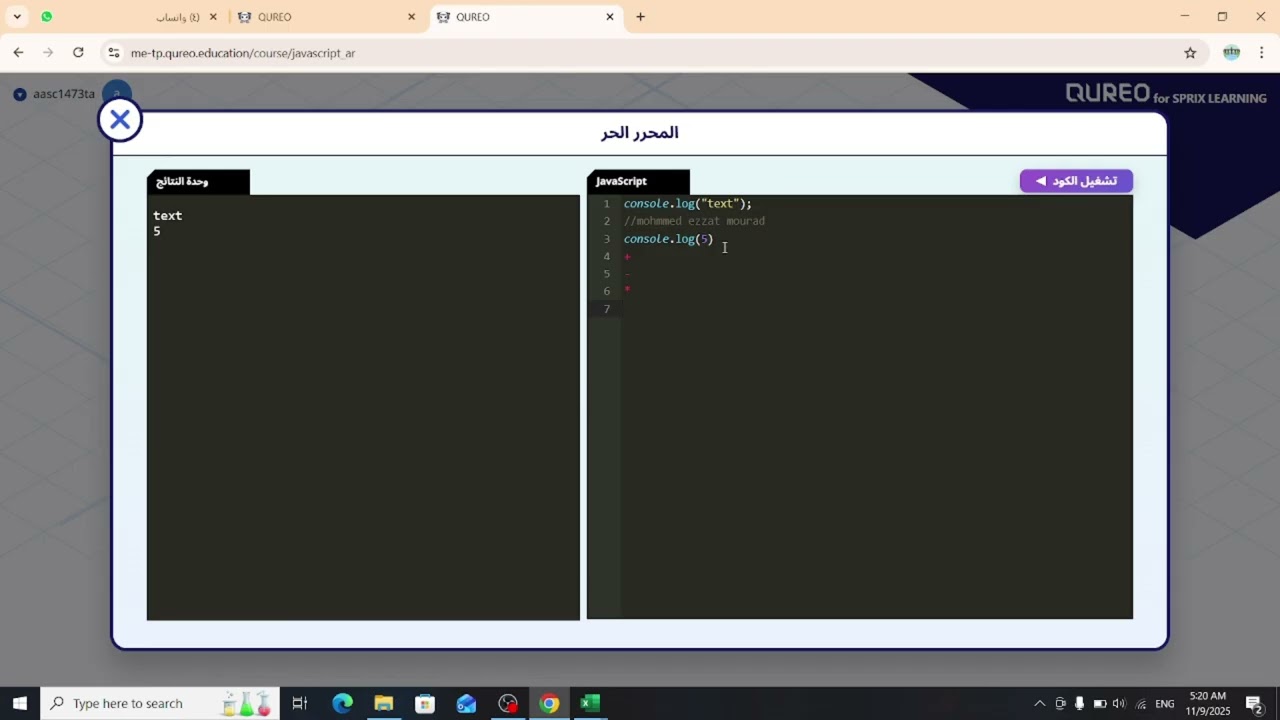
Task: Go back to the previous page
Action: coord(18,53)
